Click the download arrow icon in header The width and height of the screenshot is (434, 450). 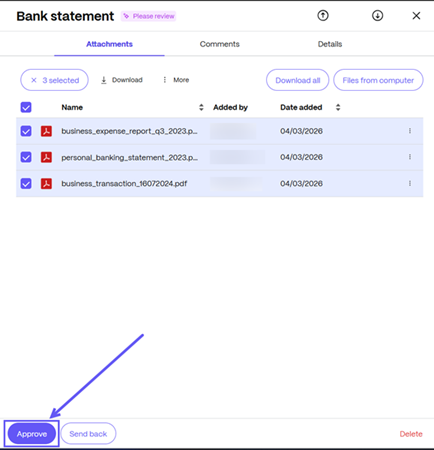pos(377,15)
